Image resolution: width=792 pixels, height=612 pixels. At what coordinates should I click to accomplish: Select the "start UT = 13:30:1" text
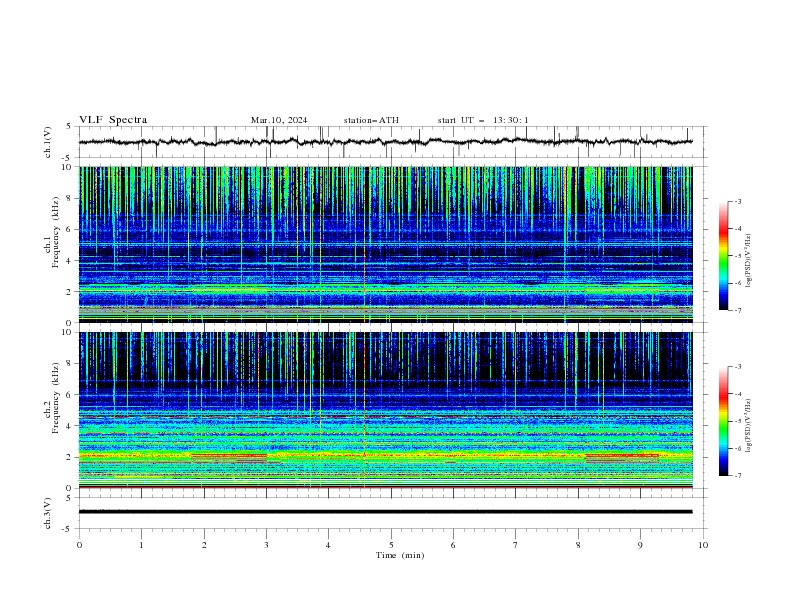pos(483,120)
